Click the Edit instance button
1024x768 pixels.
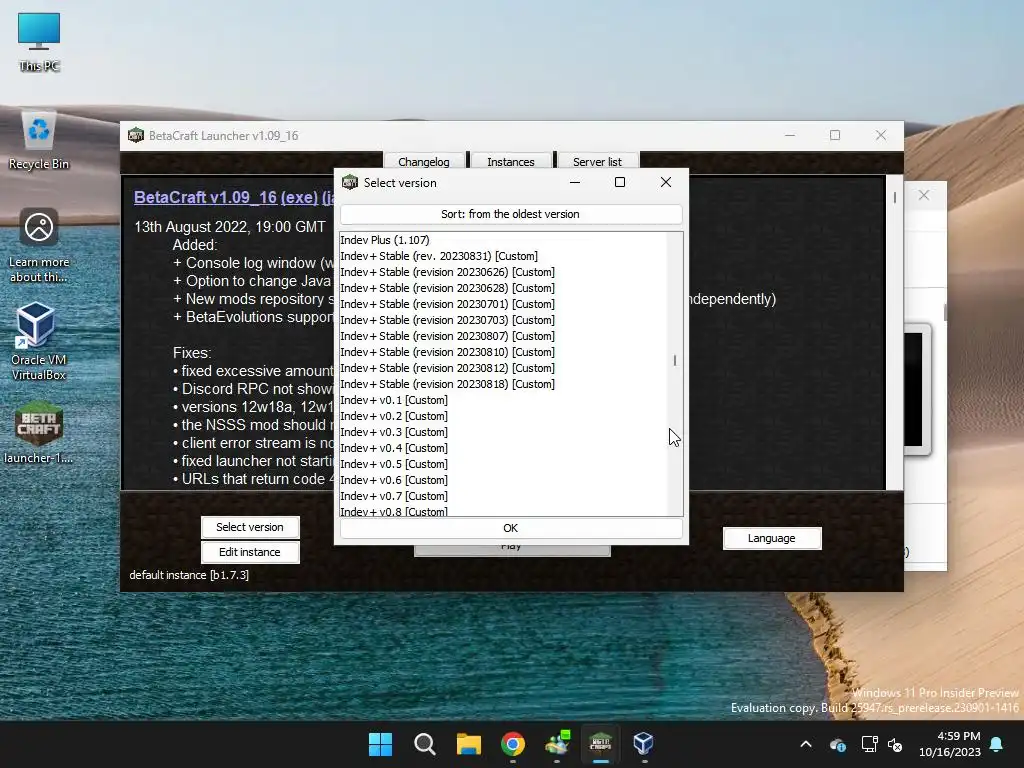coord(249,552)
